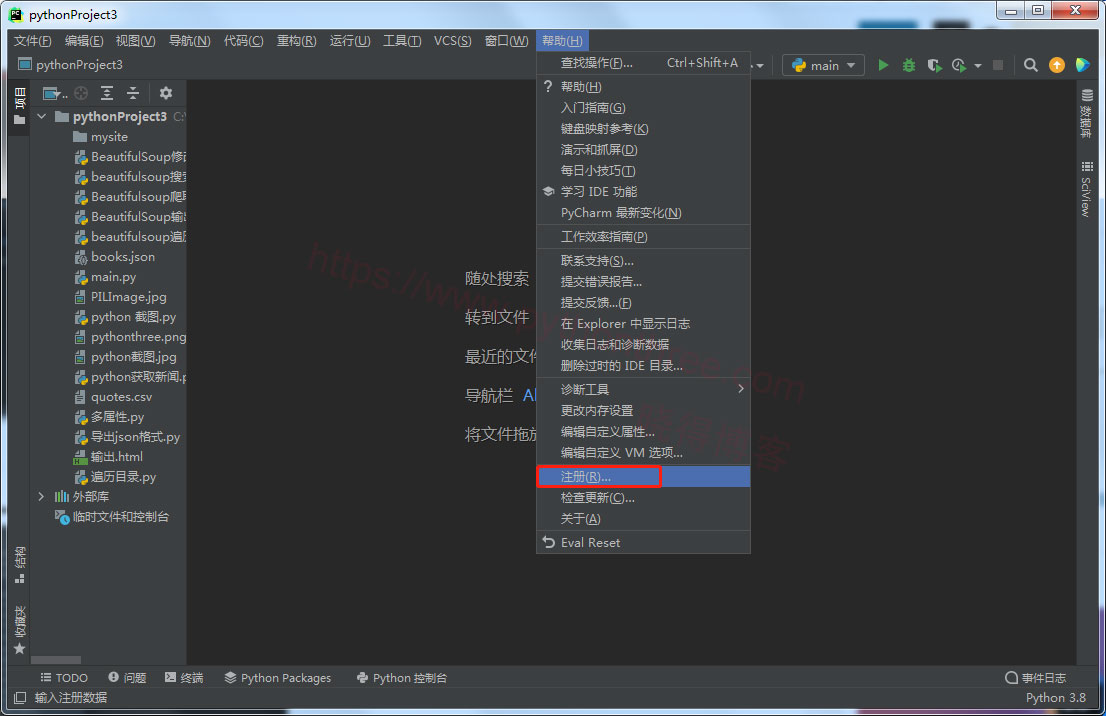This screenshot has height=716, width=1106.
Task: Select quotes.csv file
Action: click(x=121, y=397)
